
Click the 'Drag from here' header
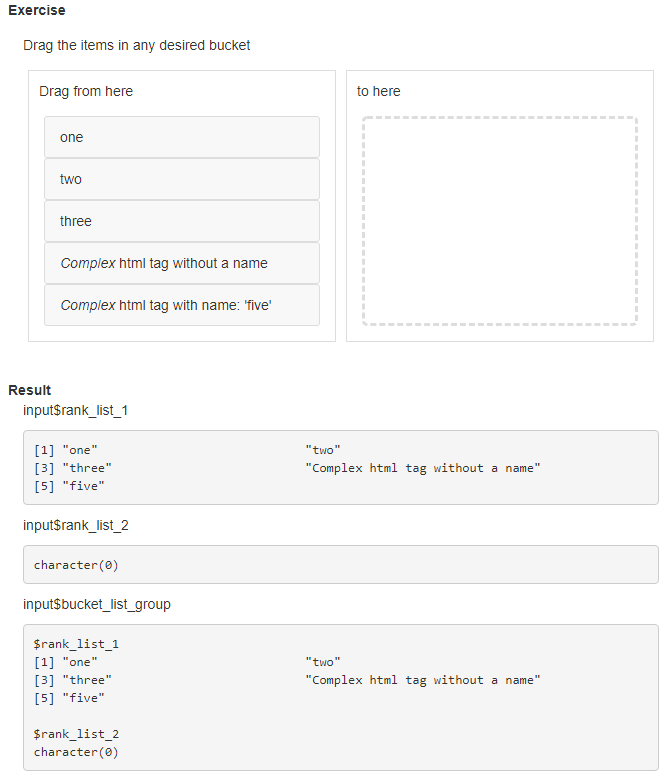tap(86, 91)
